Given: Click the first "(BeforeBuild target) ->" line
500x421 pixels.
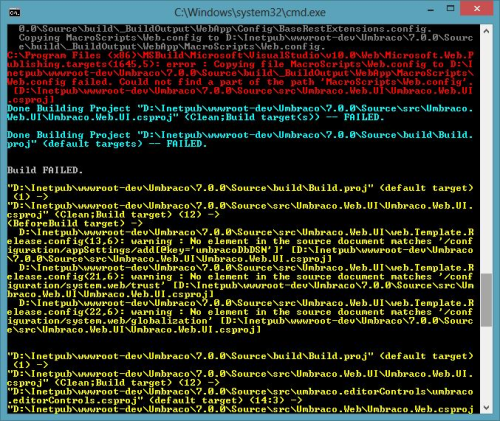Looking at the screenshot, I should [75, 224].
